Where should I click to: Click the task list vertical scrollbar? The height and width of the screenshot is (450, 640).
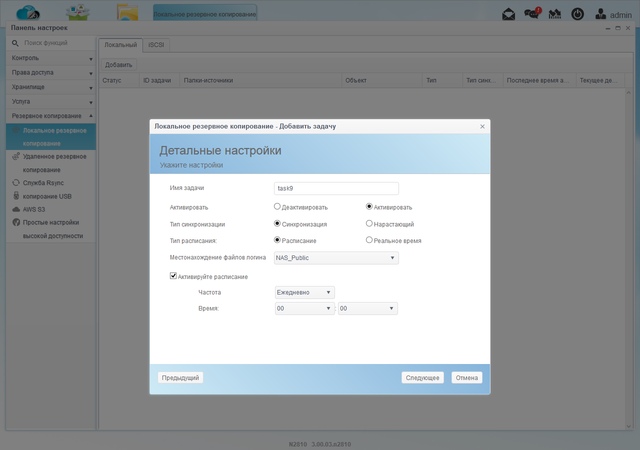pos(629,259)
